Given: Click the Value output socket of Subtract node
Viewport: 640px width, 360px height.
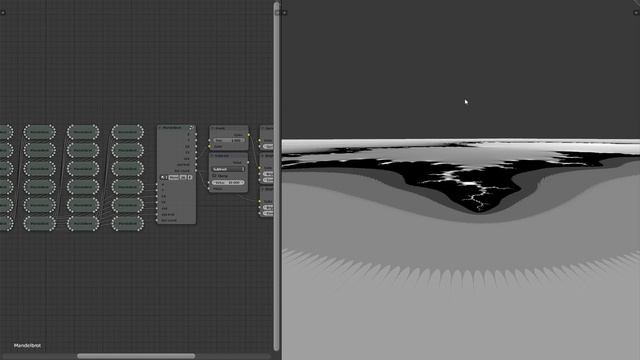Looking at the screenshot, I should pos(248,162).
